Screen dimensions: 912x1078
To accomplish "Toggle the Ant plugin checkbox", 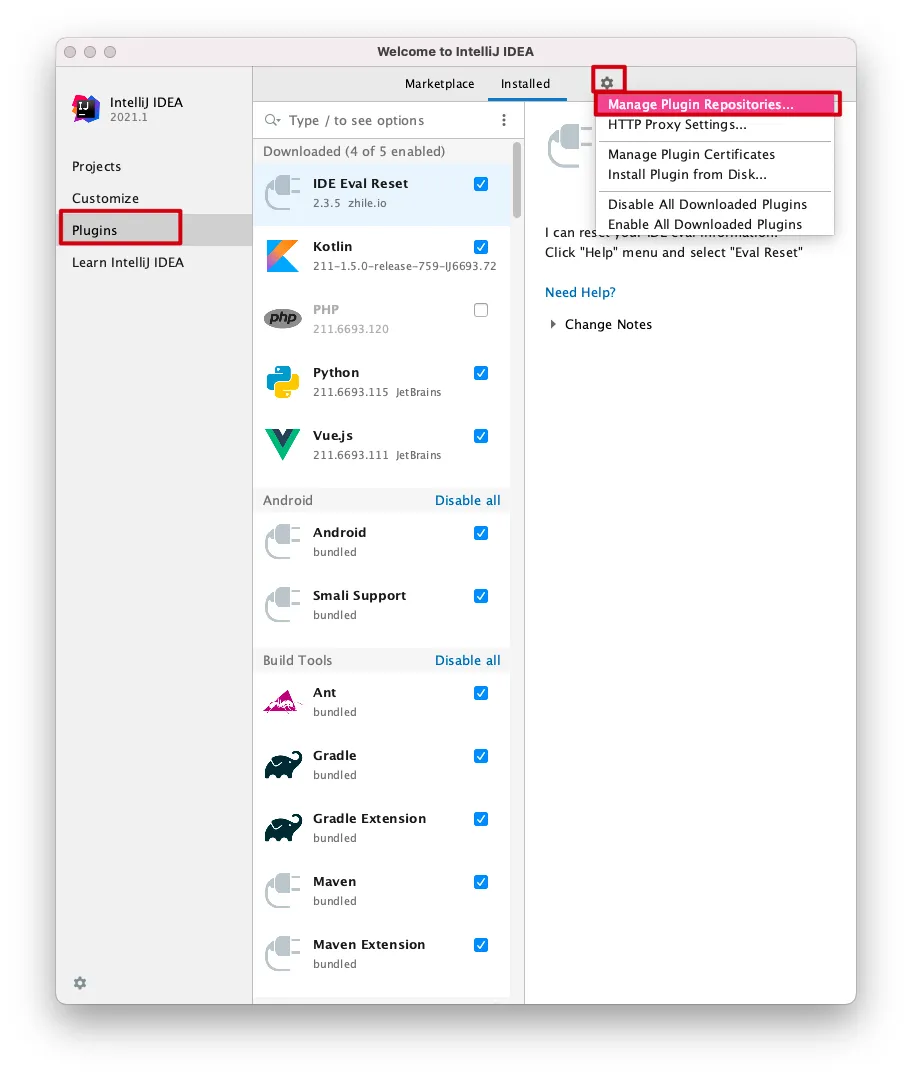I will click(481, 693).
